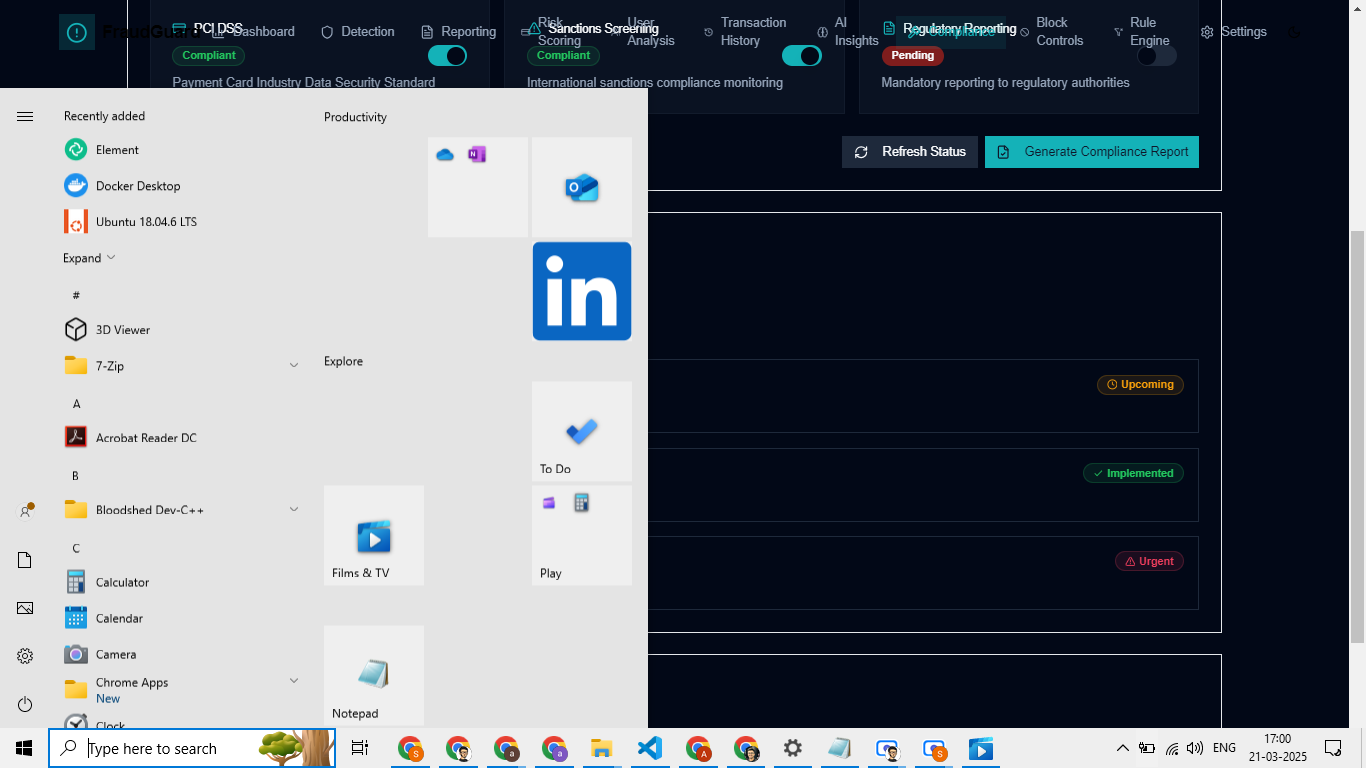Click the Implemented status badge
The image size is (1366, 768).
(1133, 473)
